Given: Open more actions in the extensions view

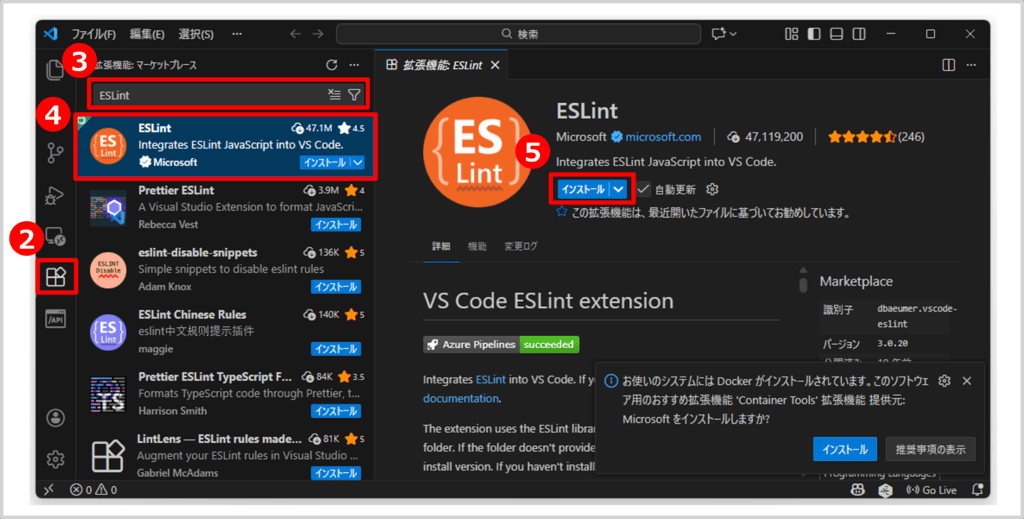Looking at the screenshot, I should click(354, 65).
